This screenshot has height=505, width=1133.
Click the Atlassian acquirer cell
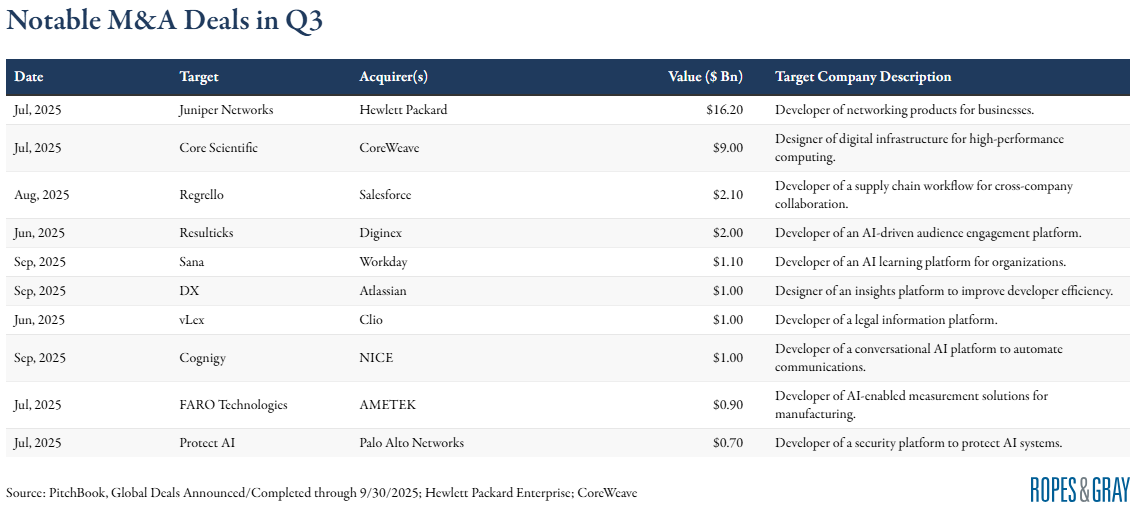tap(383, 291)
